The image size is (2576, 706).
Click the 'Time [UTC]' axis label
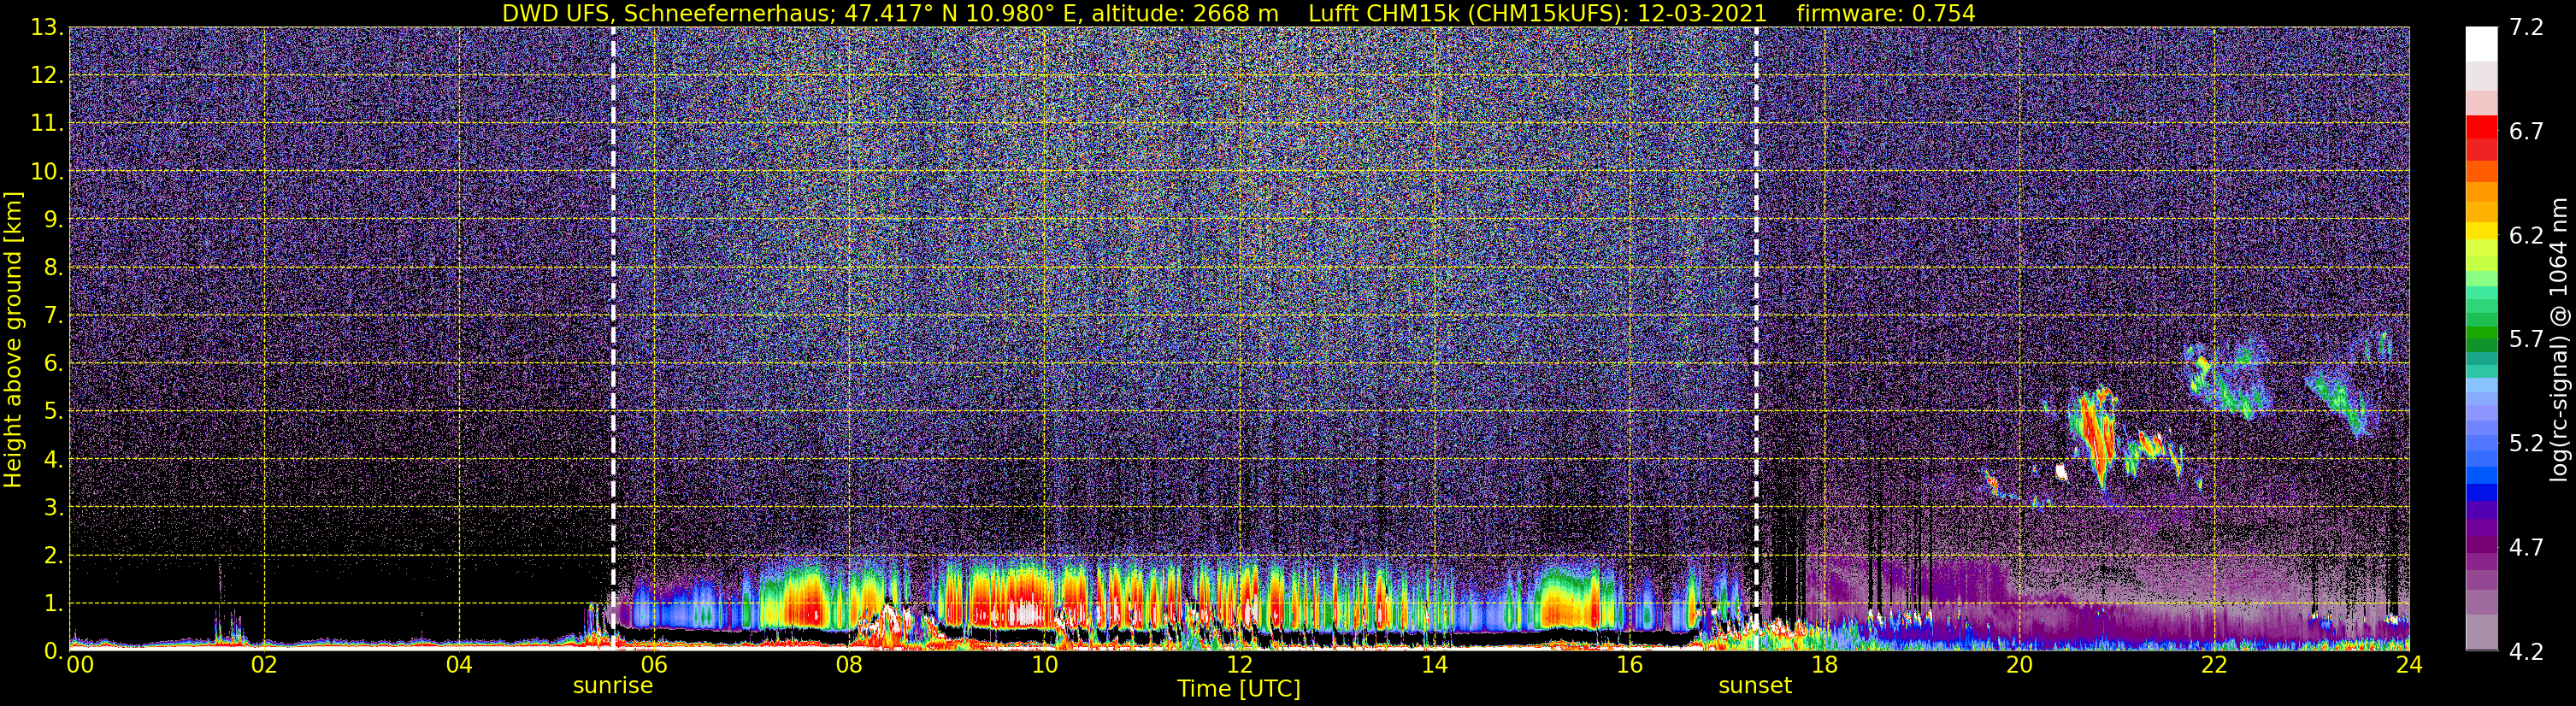tap(1239, 689)
